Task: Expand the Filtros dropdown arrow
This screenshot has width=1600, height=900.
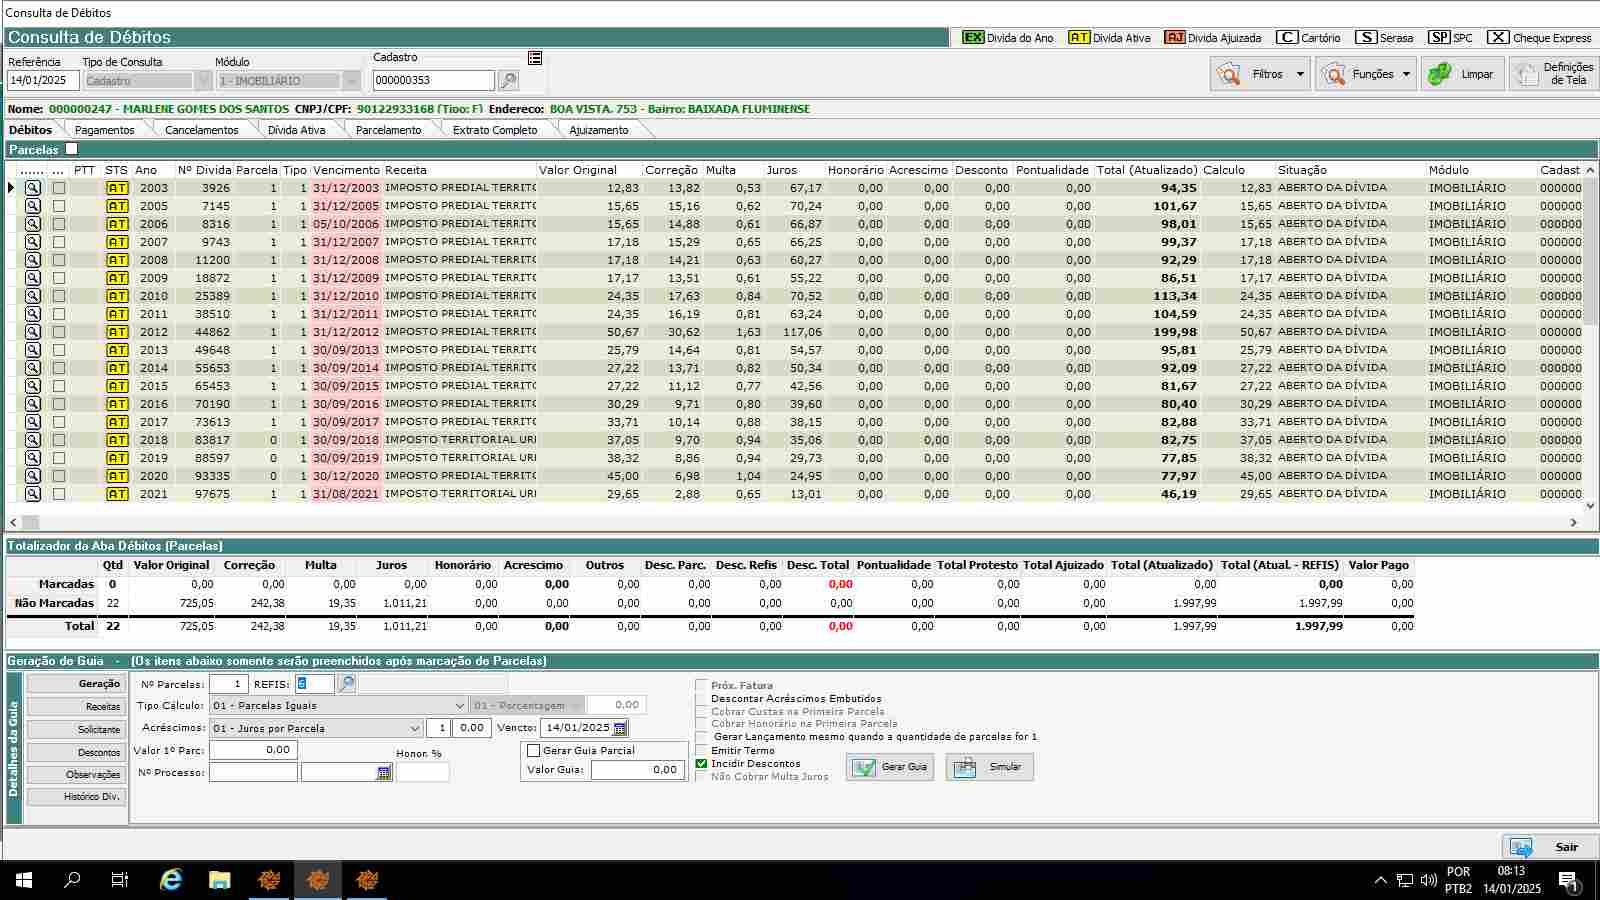Action: pyautogui.click(x=1299, y=74)
